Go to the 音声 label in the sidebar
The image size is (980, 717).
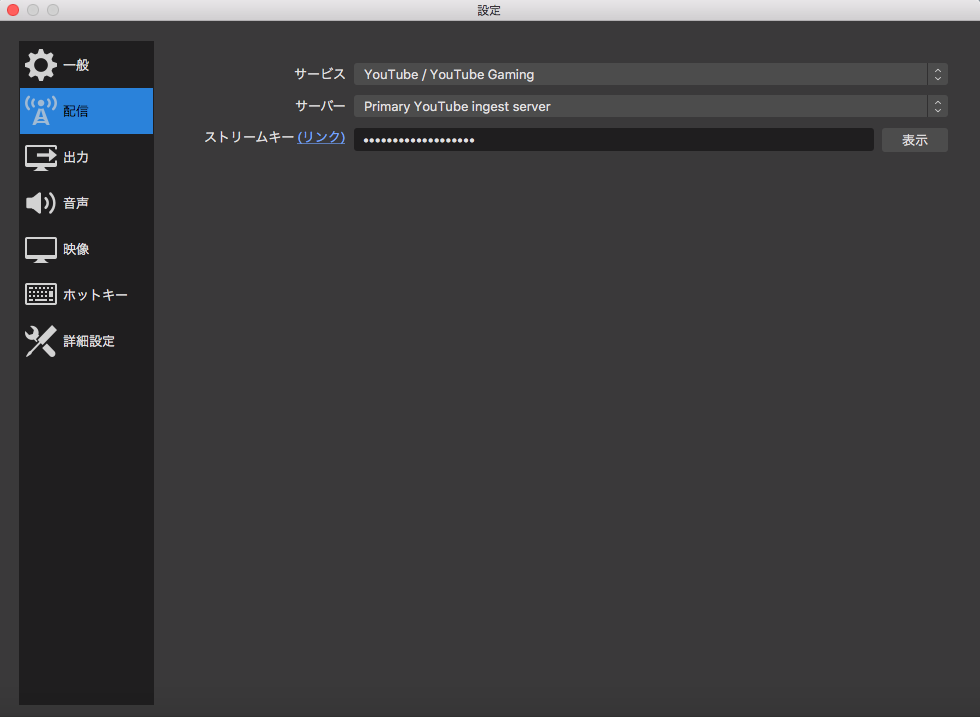pos(76,203)
